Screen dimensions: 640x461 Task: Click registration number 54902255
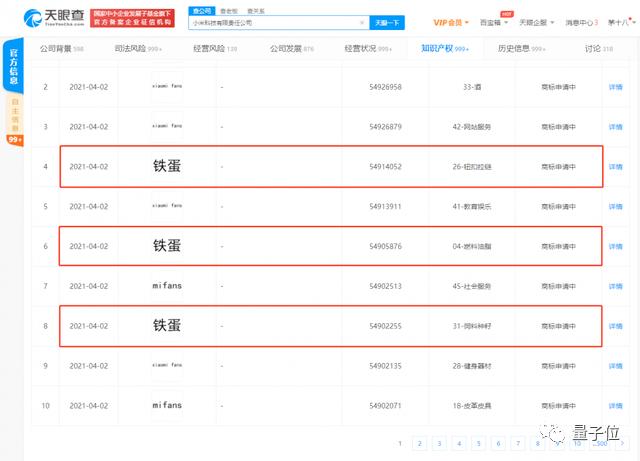385,326
